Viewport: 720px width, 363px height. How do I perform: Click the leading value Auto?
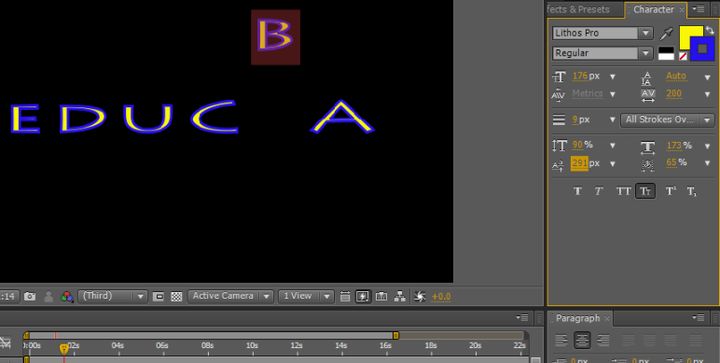point(676,76)
